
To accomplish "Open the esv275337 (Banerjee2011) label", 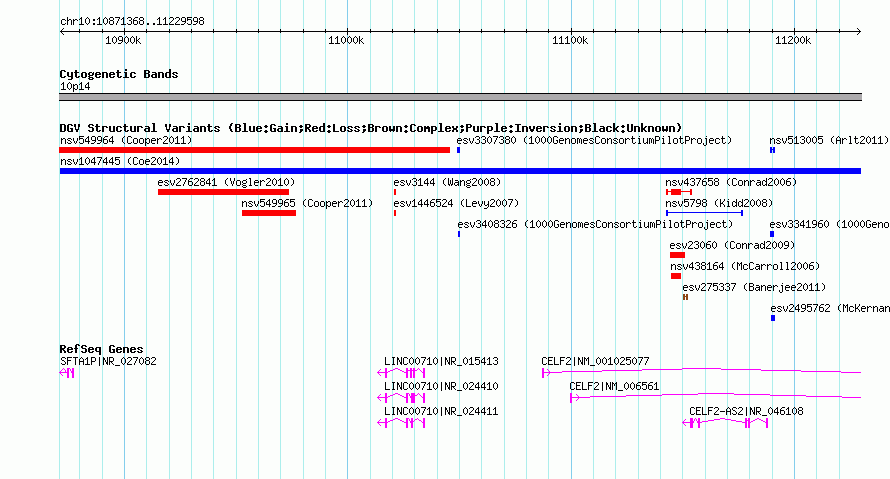I will (x=754, y=287).
